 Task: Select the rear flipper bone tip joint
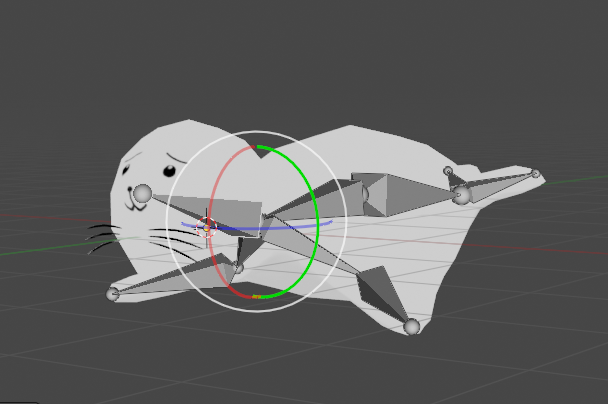[411, 326]
